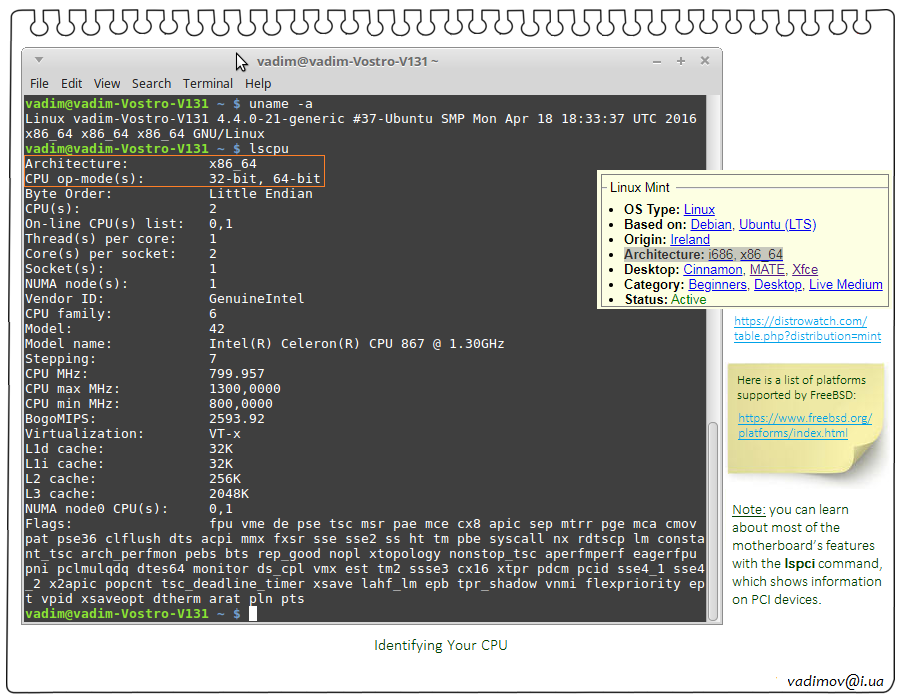Open the Terminal menu
The width and height of the screenshot is (900, 700).
click(208, 84)
